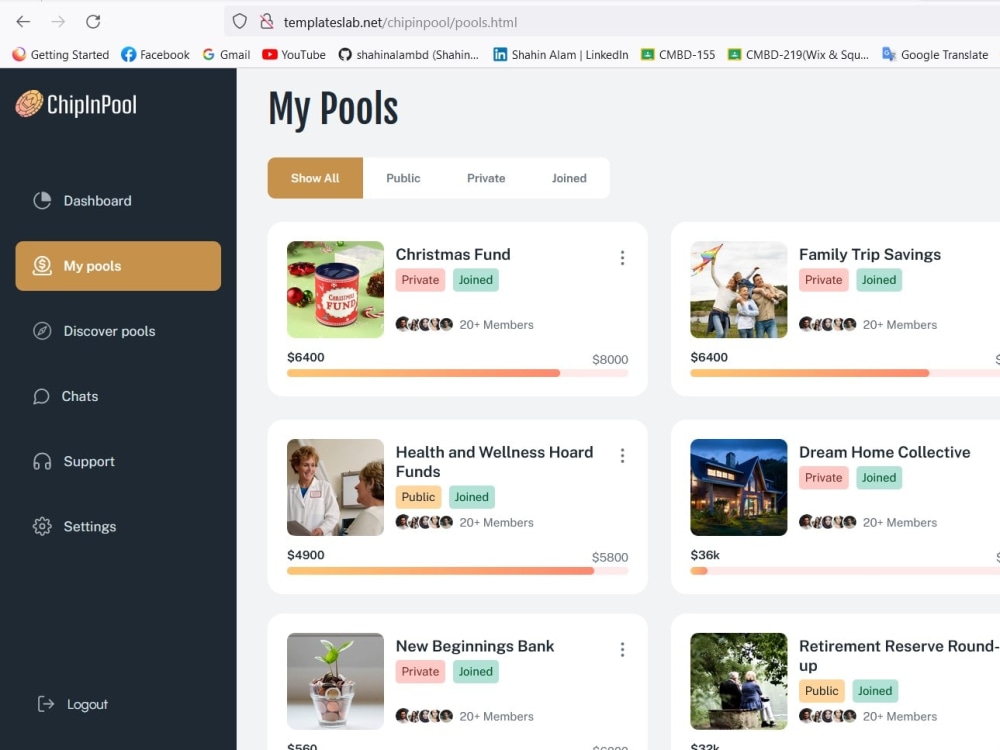Open the Facebook bookmark
The height and width of the screenshot is (750, 1000).
(x=156, y=55)
